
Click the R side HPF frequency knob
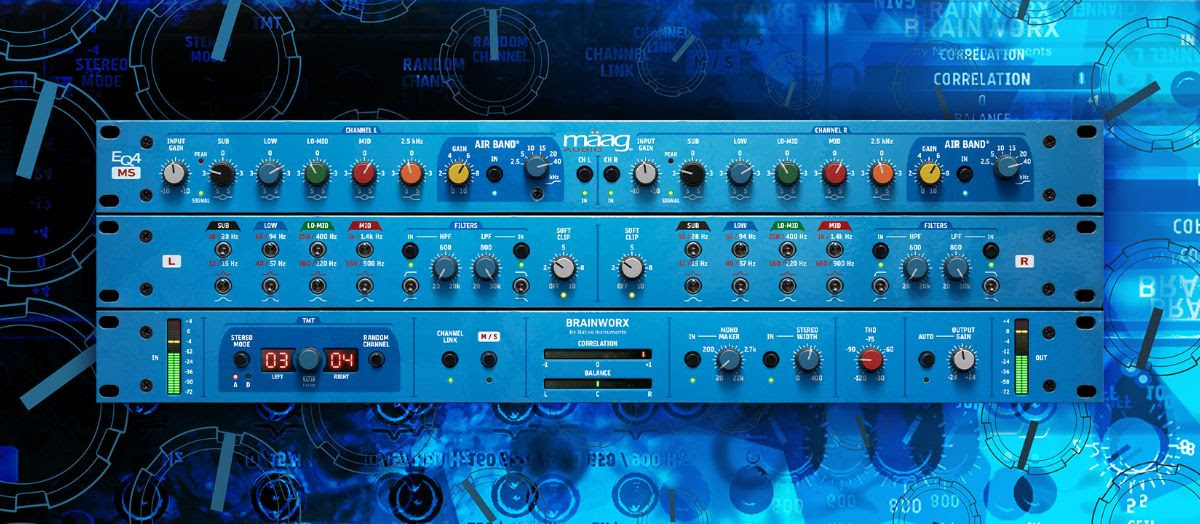pos(914,268)
